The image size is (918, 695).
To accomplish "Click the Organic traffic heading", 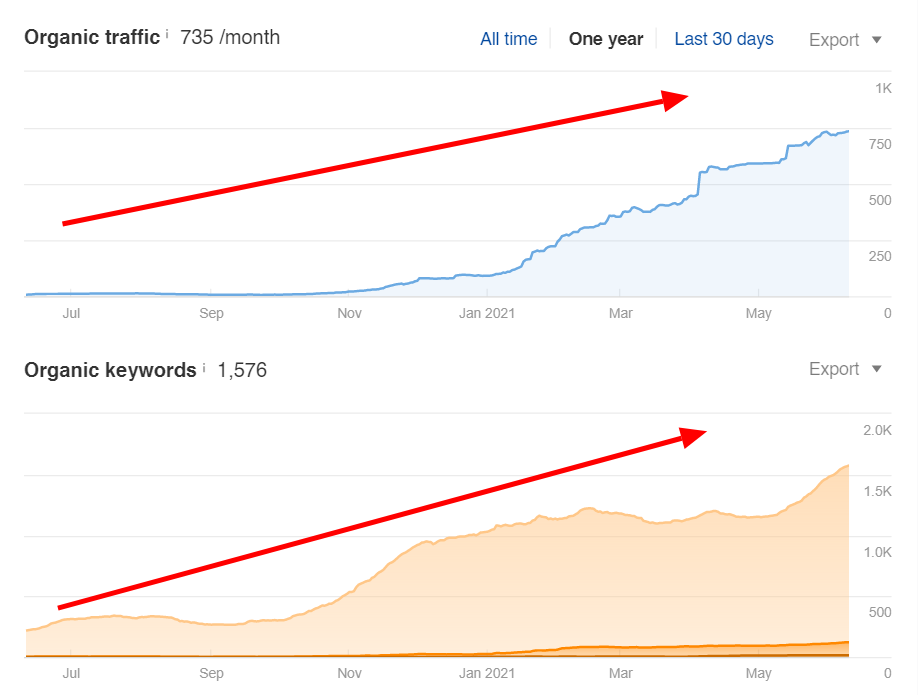I will (x=92, y=38).
